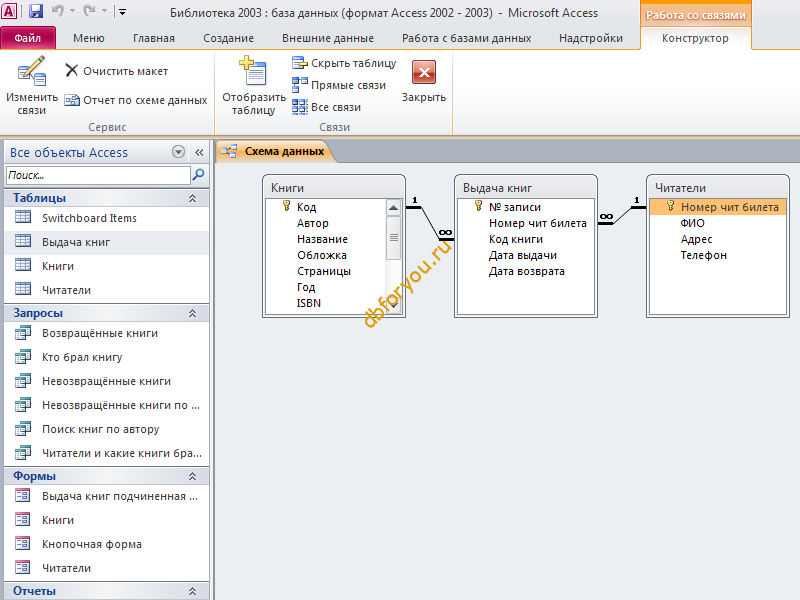
Task: Open the Невозвращённые книги query
Action: coord(107,381)
